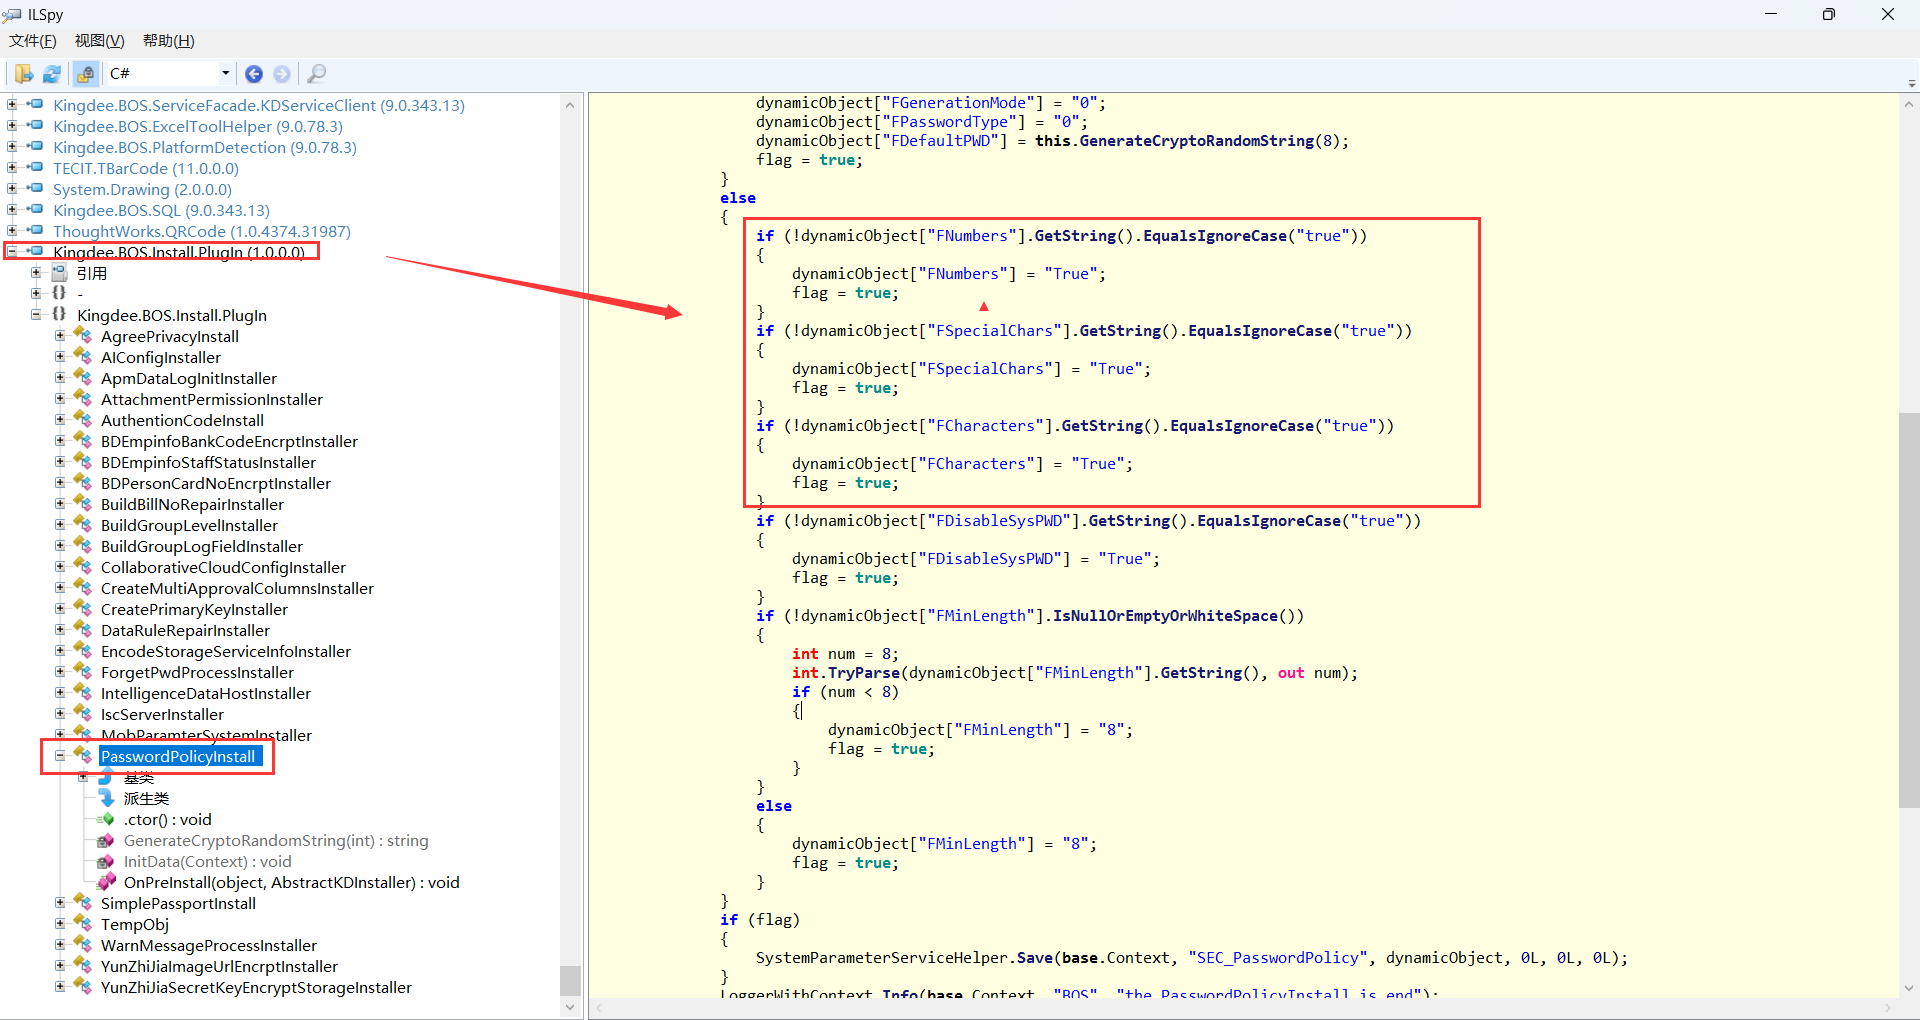Open OnPreInstall(object, AbstractKDInstaller) method
The width and height of the screenshot is (1920, 1020).
click(x=292, y=882)
